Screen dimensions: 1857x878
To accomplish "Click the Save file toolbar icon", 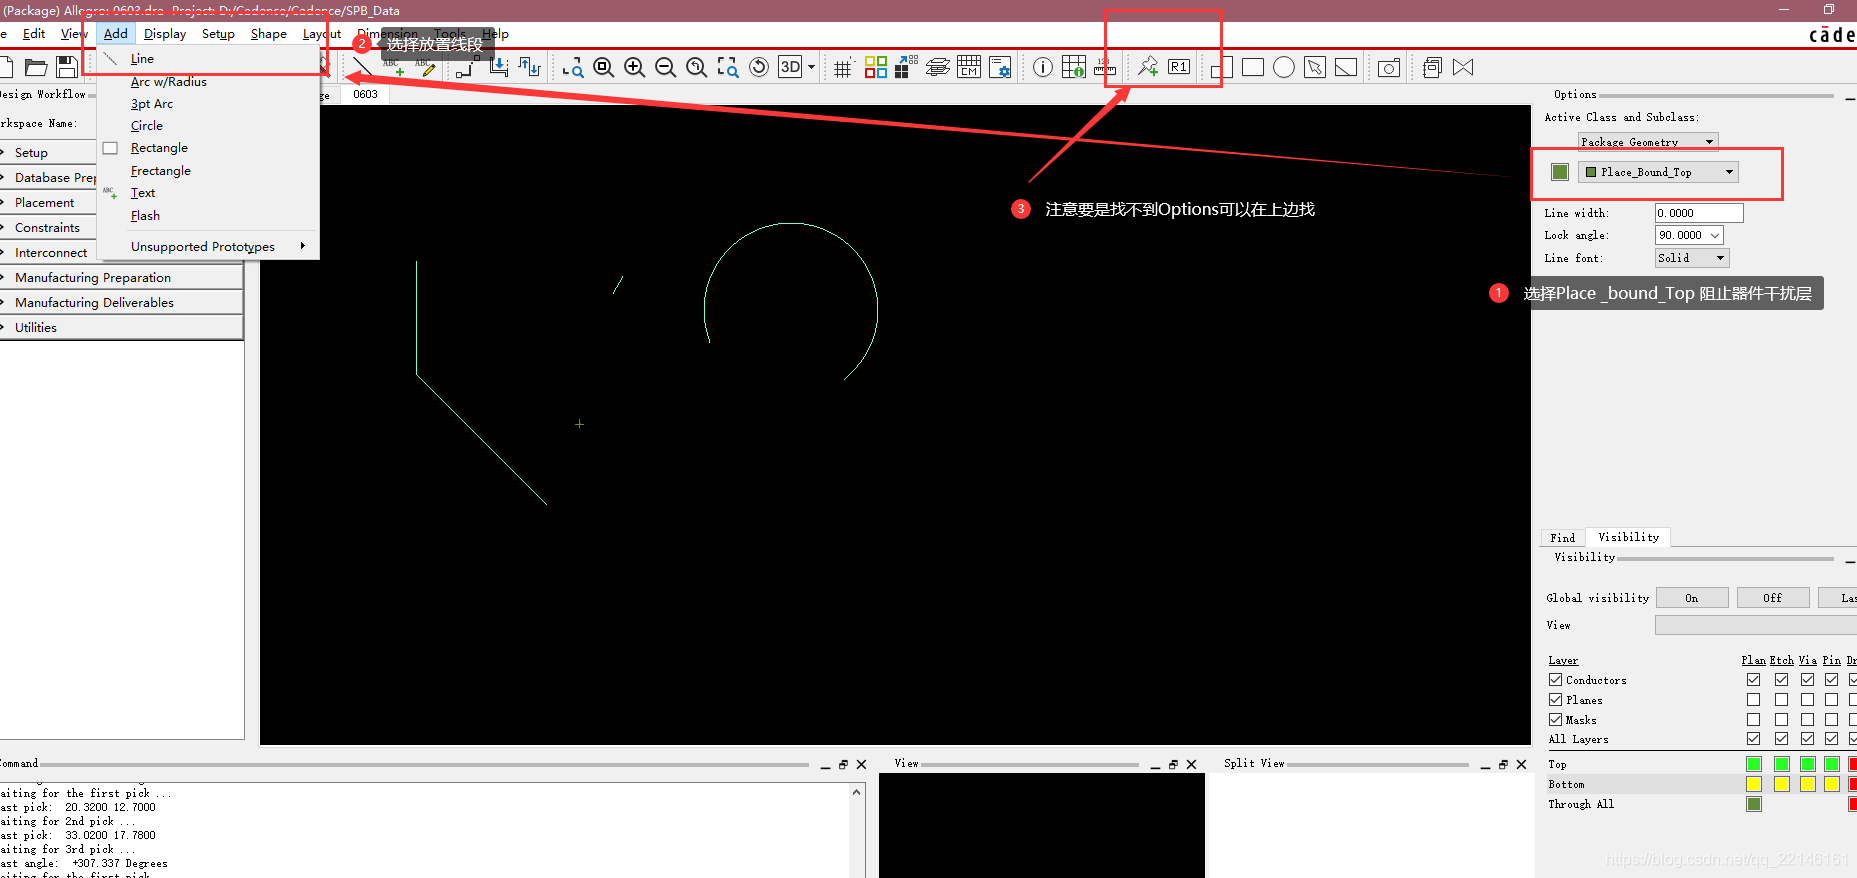I will (x=67, y=67).
